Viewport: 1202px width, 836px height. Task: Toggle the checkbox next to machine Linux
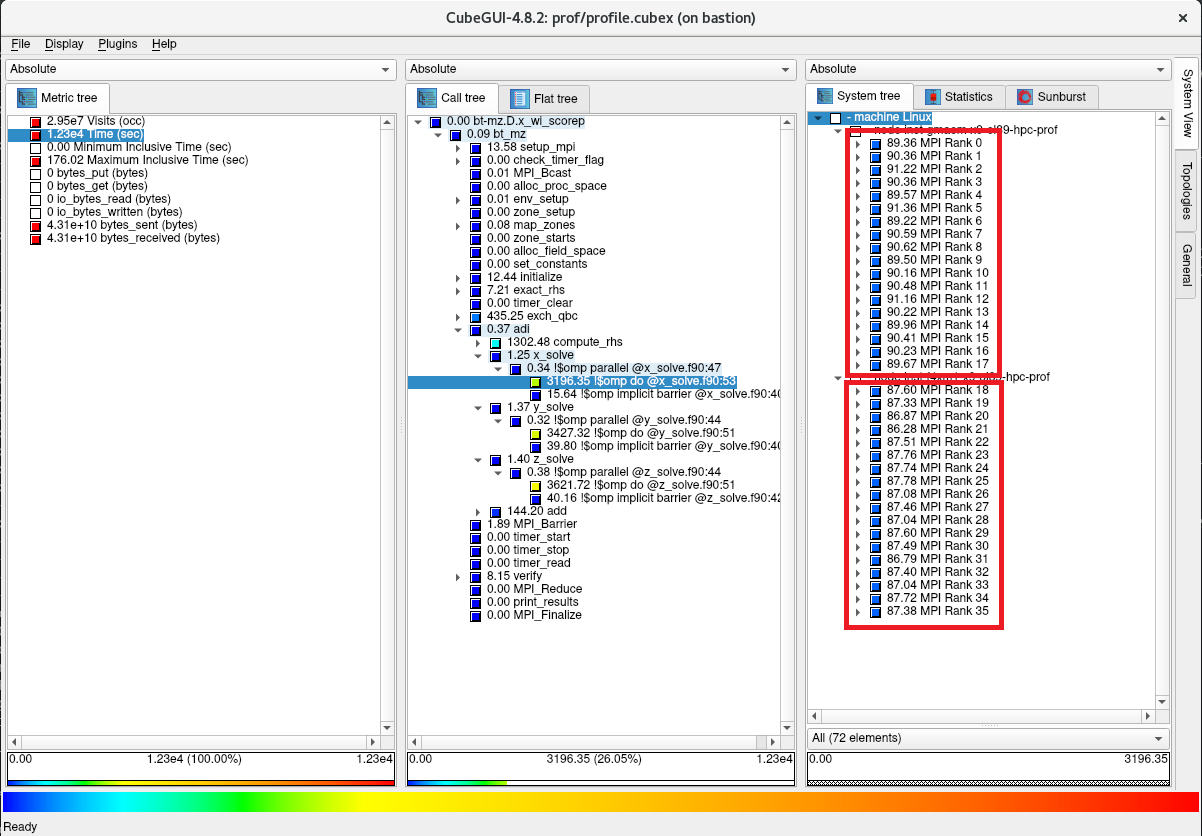coord(836,118)
